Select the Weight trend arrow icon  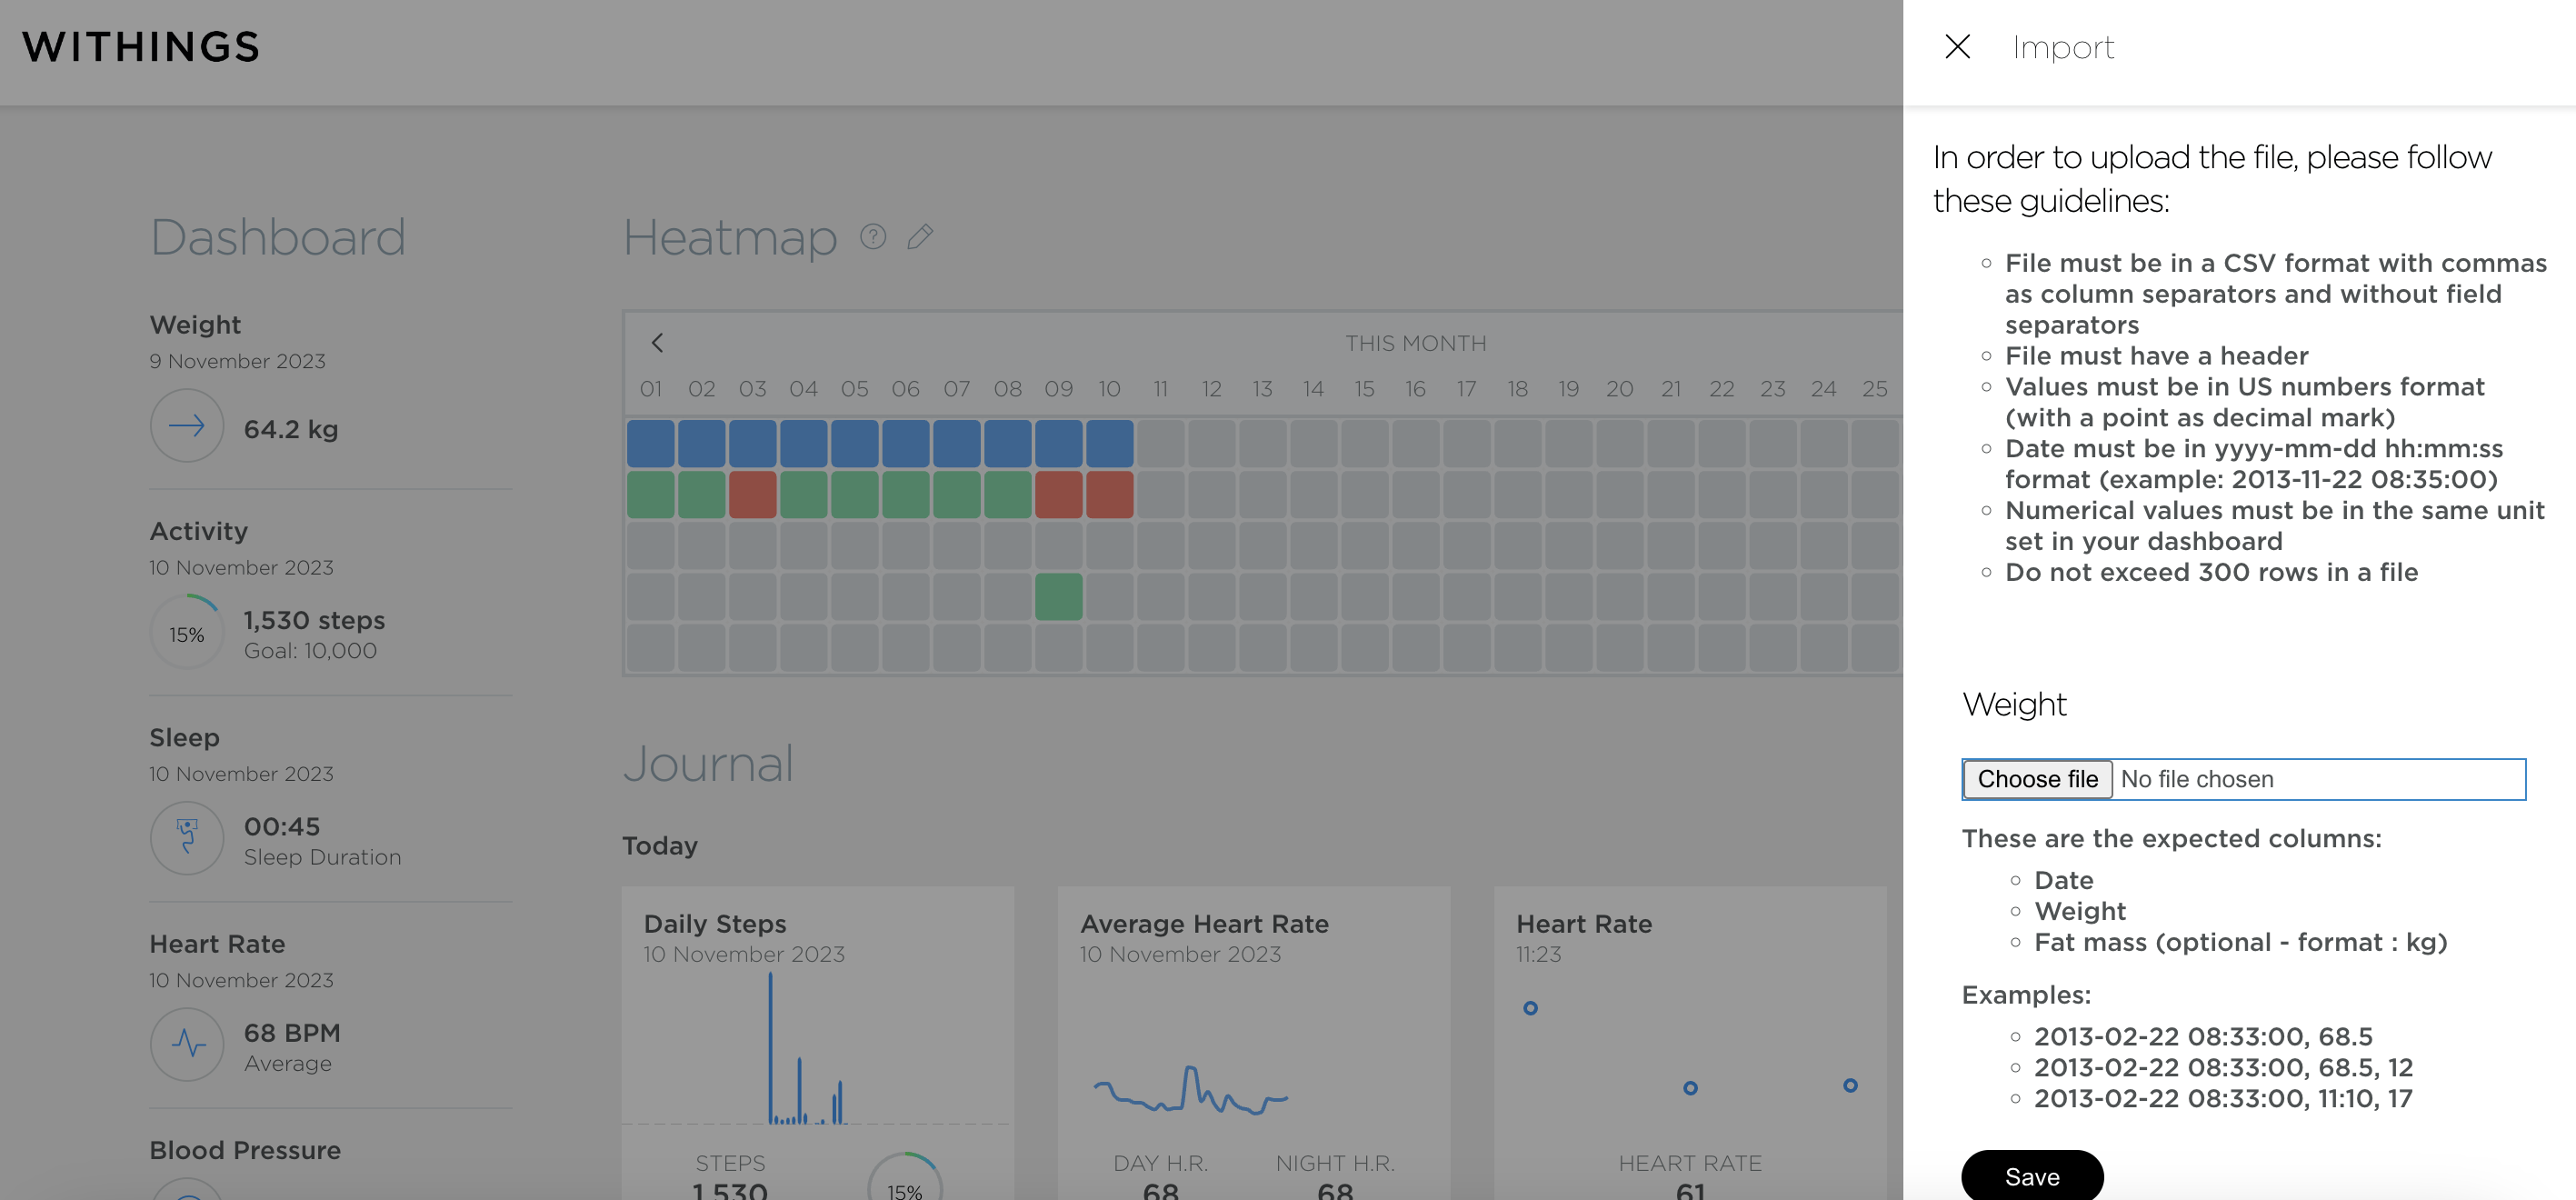point(187,425)
